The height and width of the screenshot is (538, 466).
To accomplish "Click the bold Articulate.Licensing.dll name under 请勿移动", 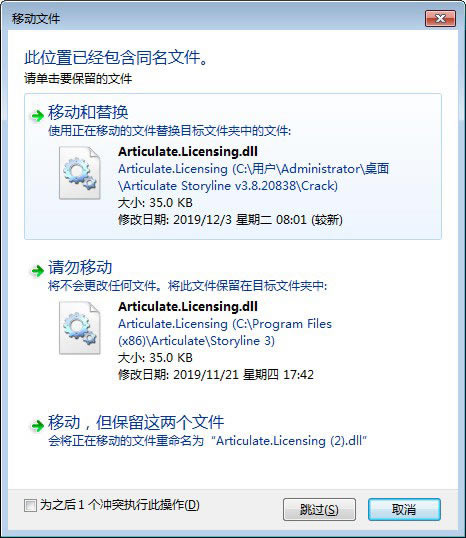I will coord(188,306).
